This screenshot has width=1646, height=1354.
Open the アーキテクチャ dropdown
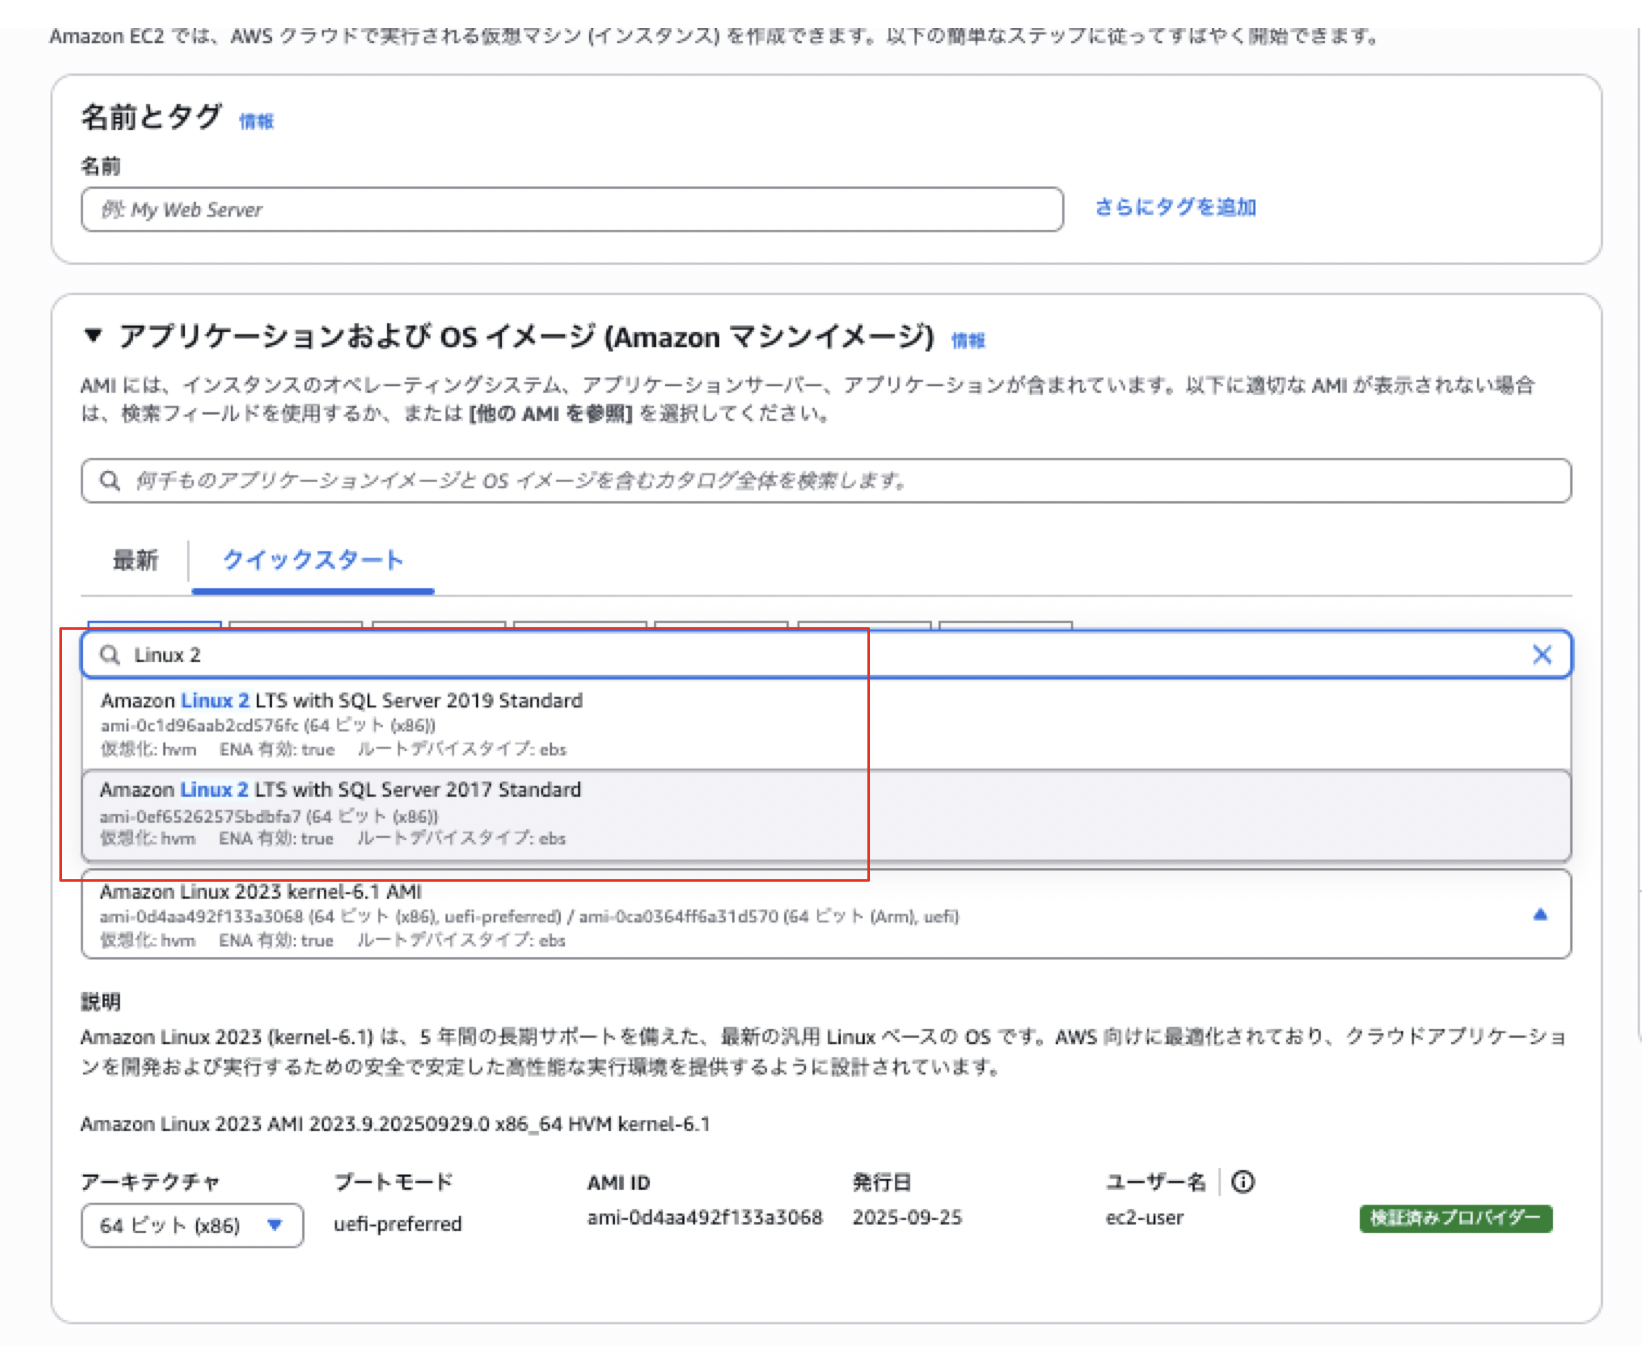(x=192, y=1226)
